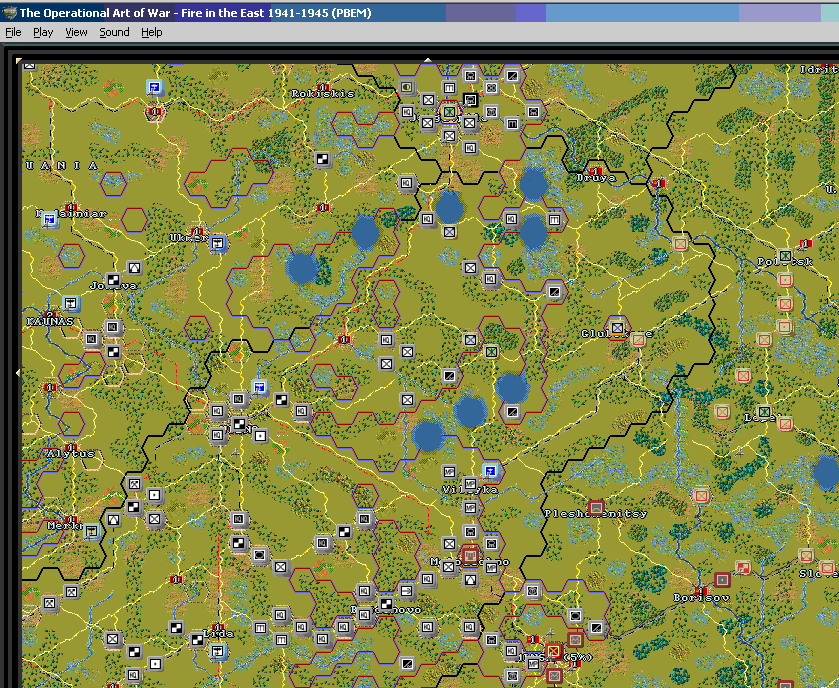839x688 pixels.
Task: Click the objective flag at Rokiskis
Action: [x=323, y=87]
